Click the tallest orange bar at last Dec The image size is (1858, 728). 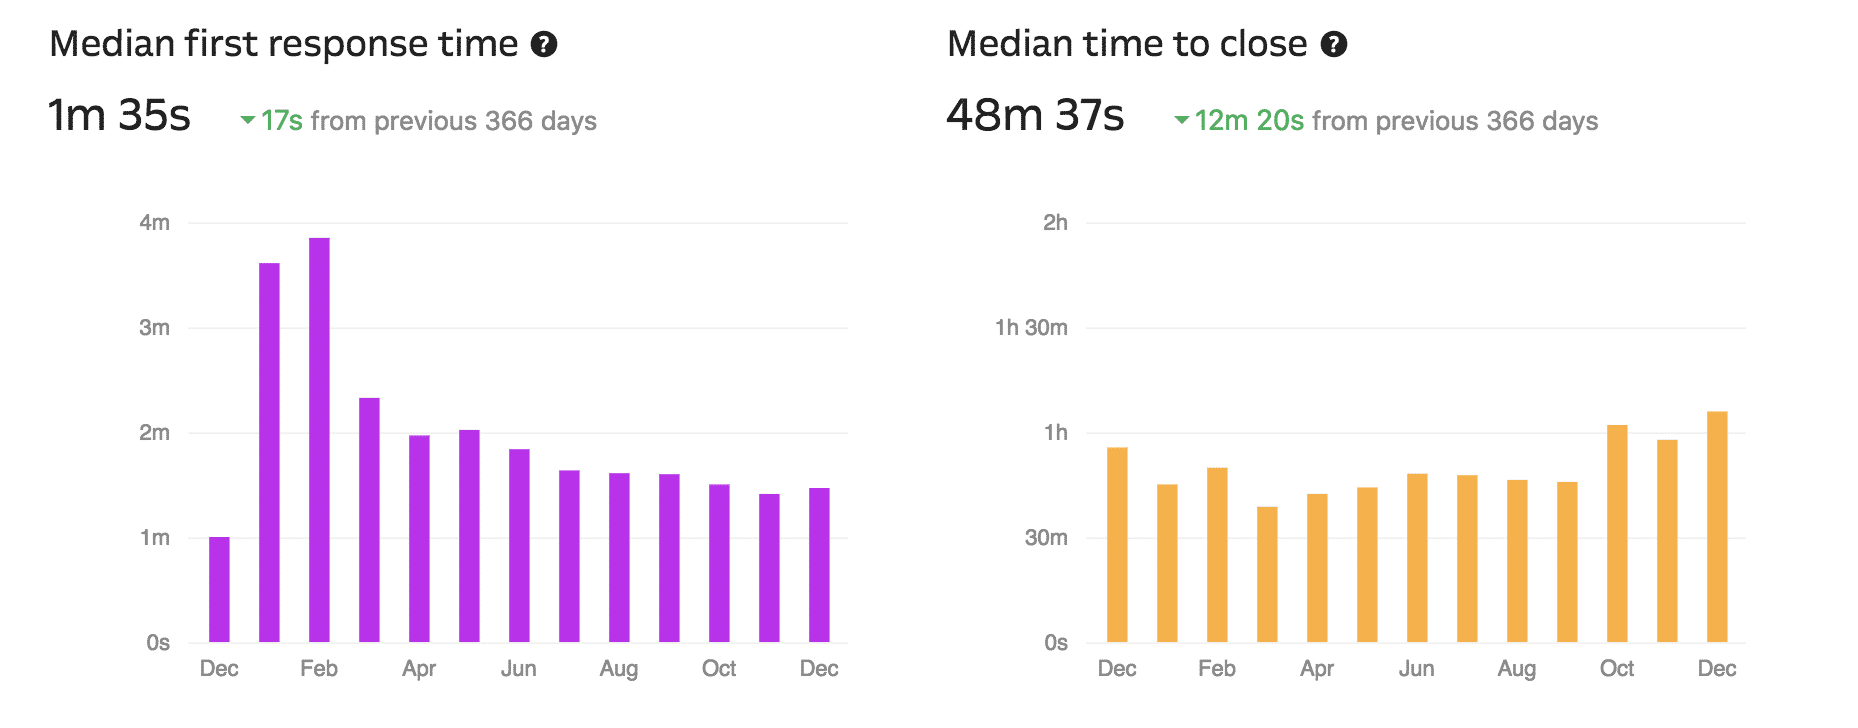tap(1717, 527)
